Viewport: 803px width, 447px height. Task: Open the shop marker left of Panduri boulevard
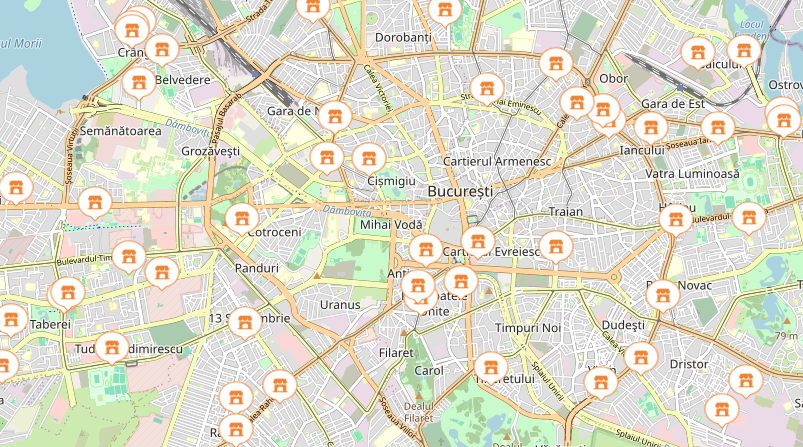[x=162, y=273]
